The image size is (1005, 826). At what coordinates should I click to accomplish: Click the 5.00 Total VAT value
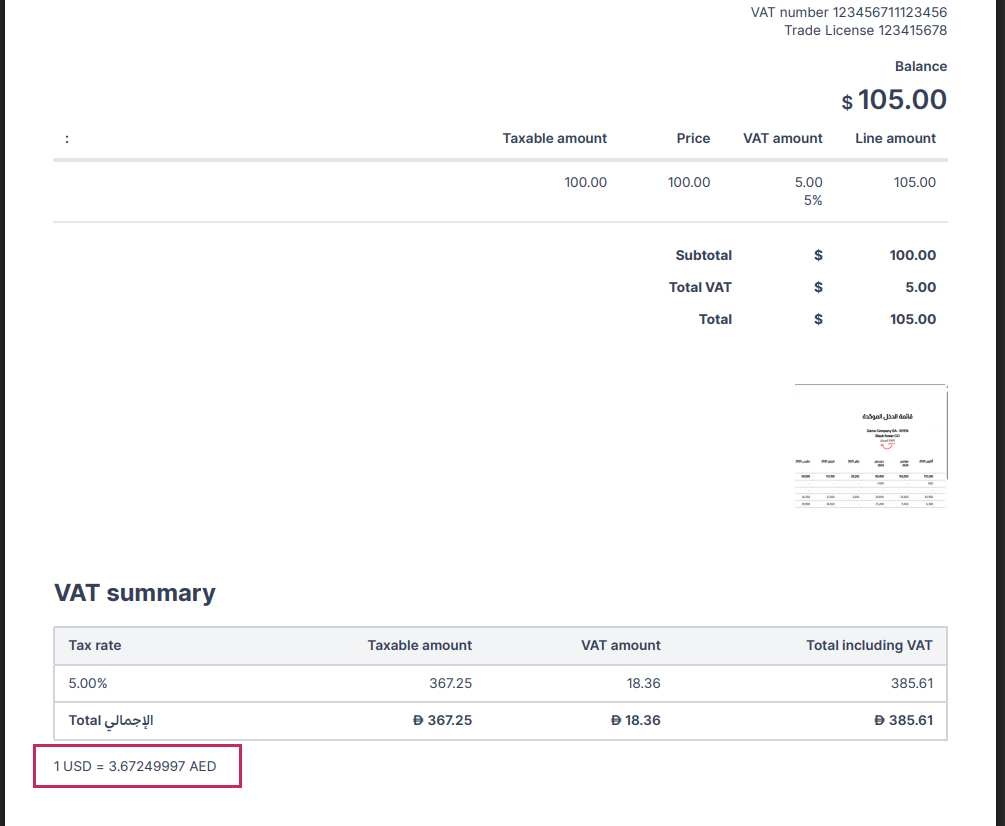point(920,287)
